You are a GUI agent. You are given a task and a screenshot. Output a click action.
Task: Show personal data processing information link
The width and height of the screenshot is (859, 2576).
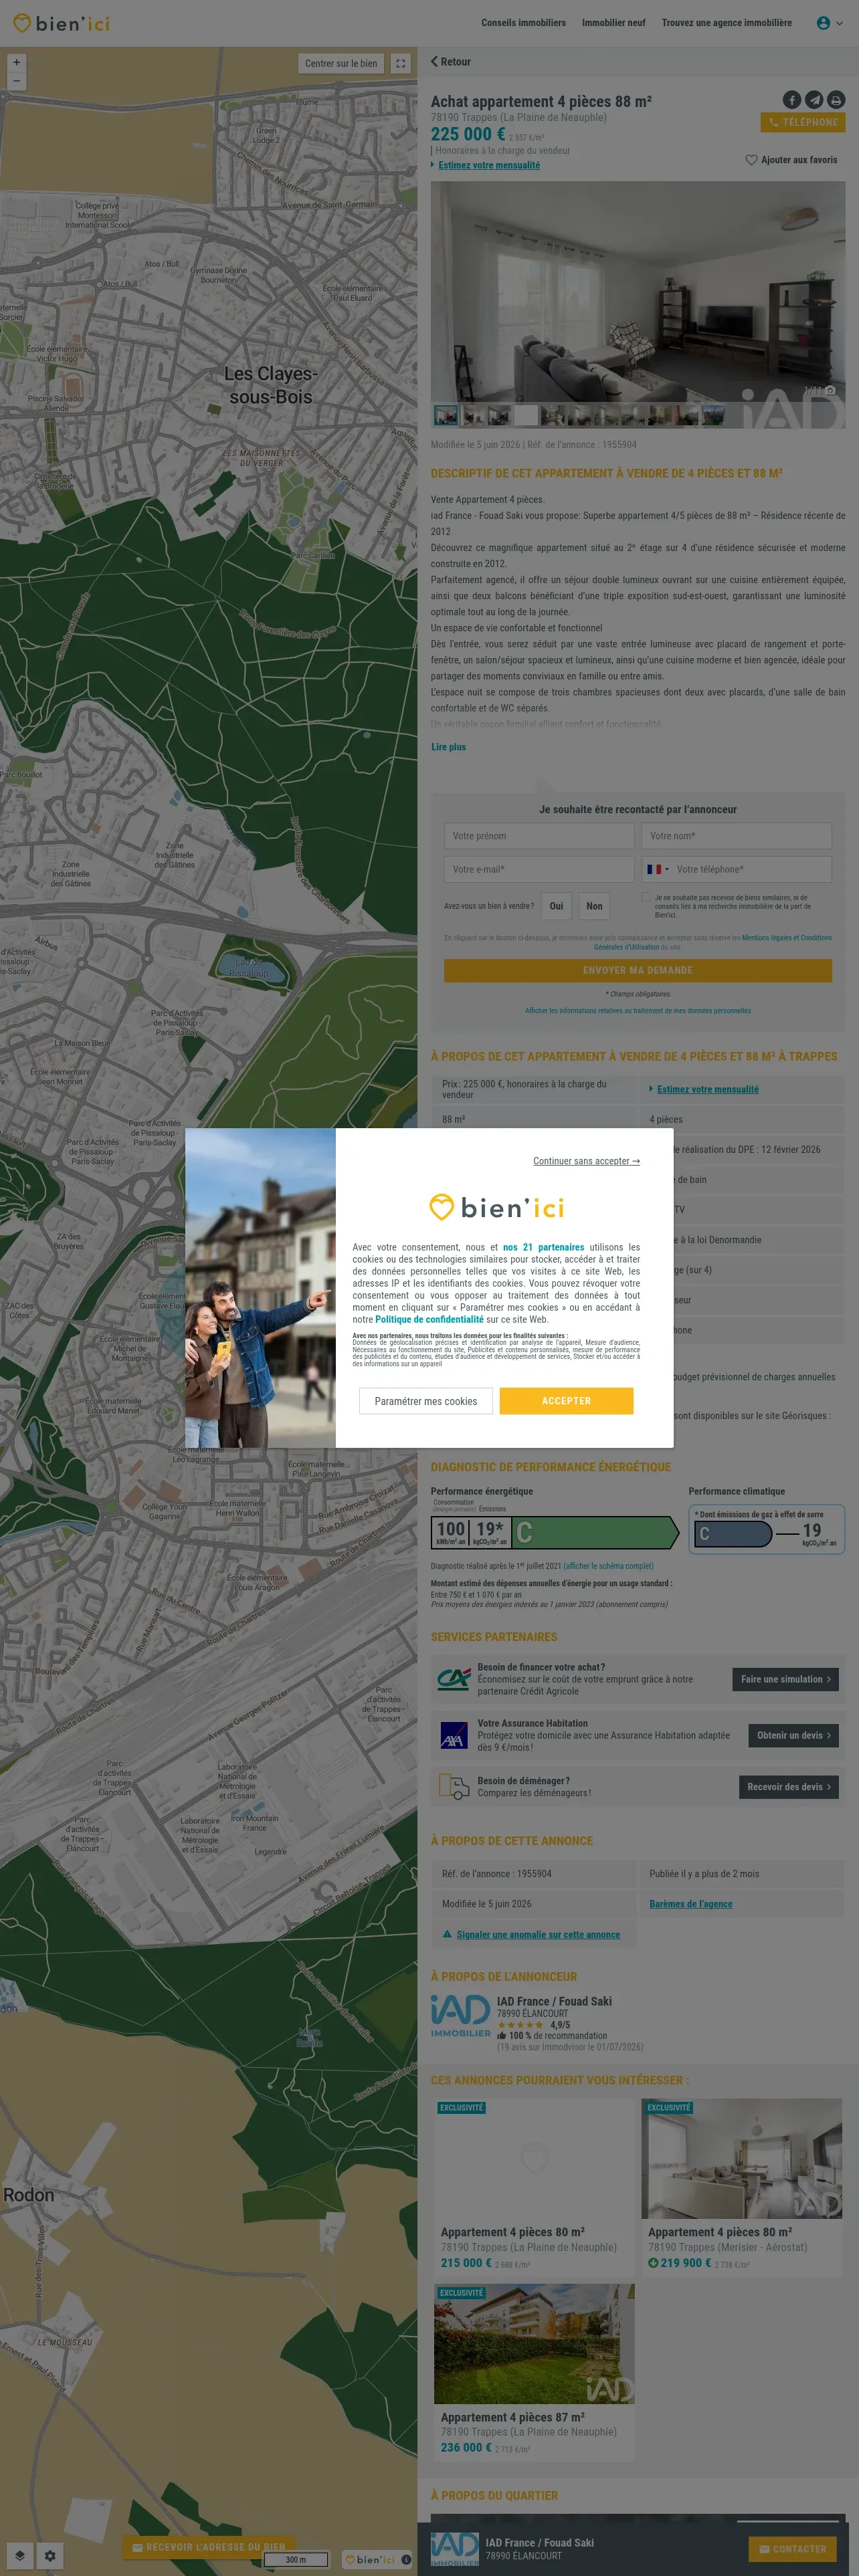pyautogui.click(x=638, y=1010)
